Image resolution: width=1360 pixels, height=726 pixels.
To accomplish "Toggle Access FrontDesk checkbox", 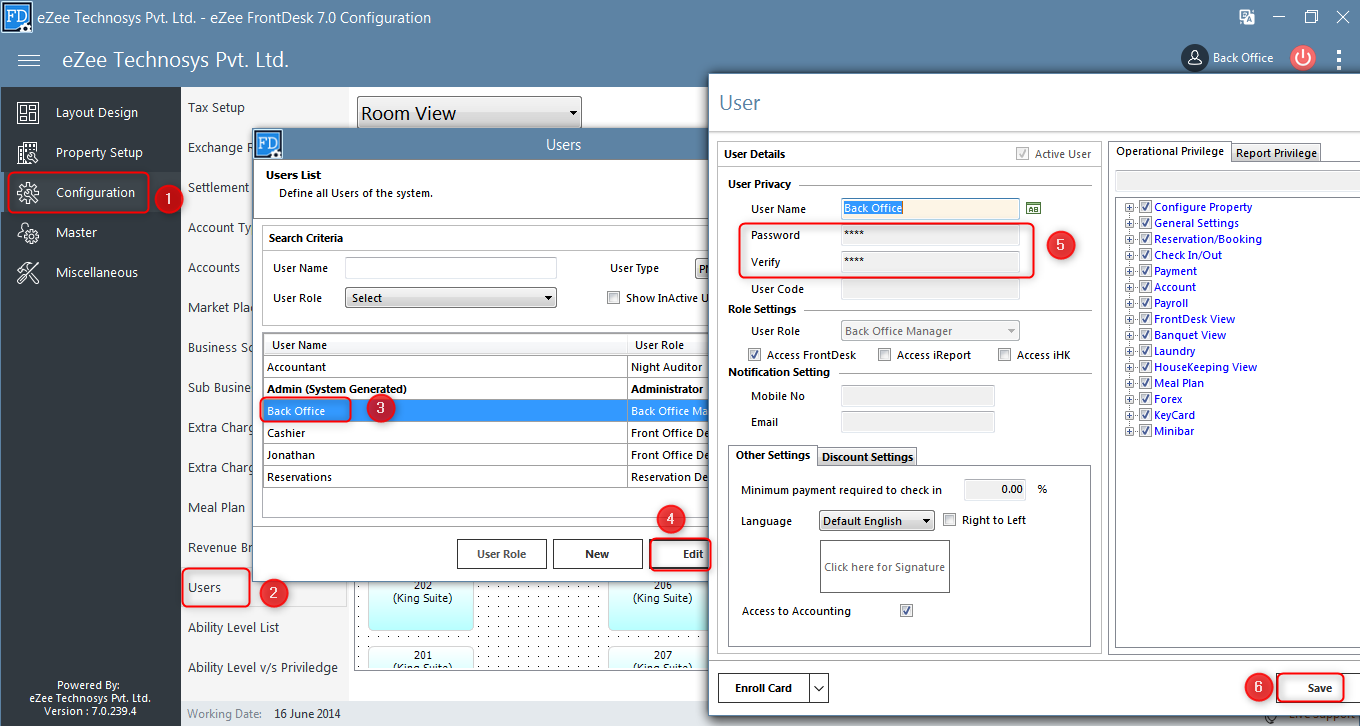I will pyautogui.click(x=755, y=355).
